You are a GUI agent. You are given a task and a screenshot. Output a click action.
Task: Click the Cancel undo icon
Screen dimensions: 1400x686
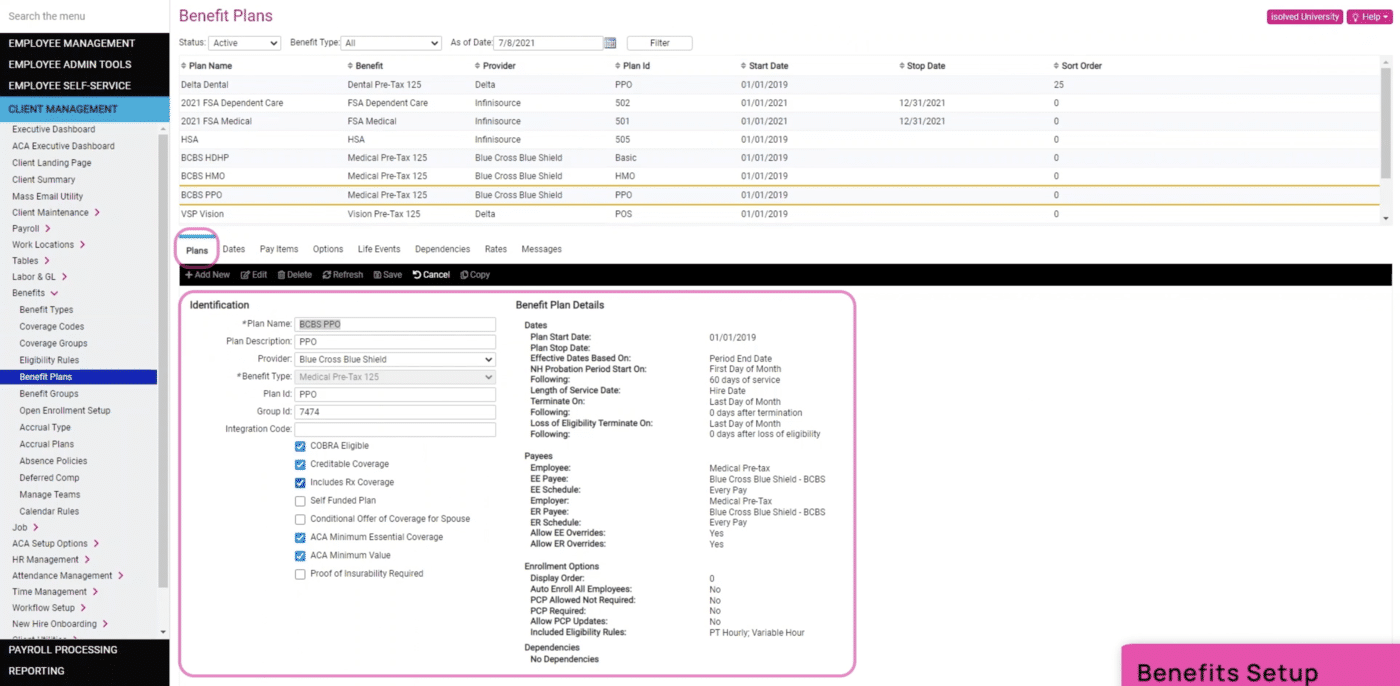pyautogui.click(x=418, y=274)
